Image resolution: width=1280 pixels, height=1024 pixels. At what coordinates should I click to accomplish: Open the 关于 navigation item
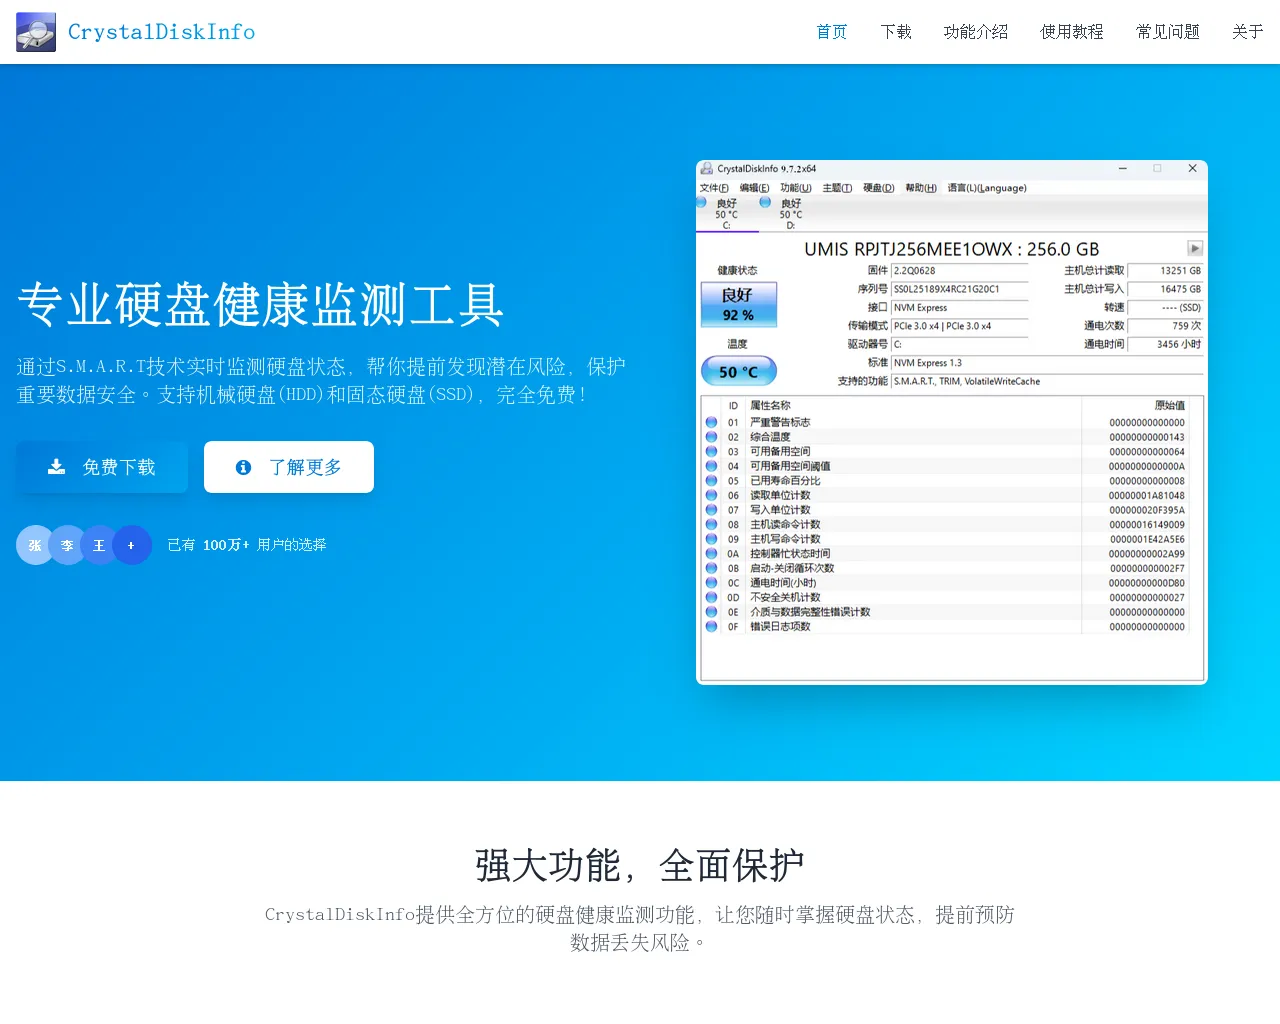[x=1248, y=32]
